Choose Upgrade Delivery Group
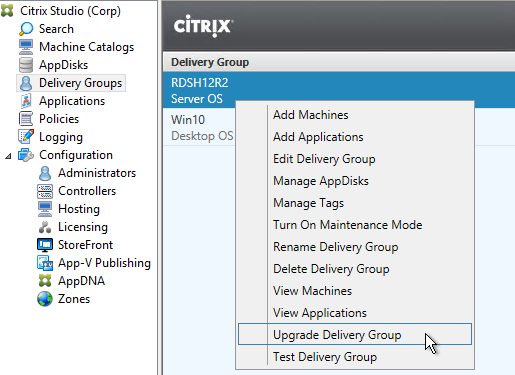 coord(355,334)
